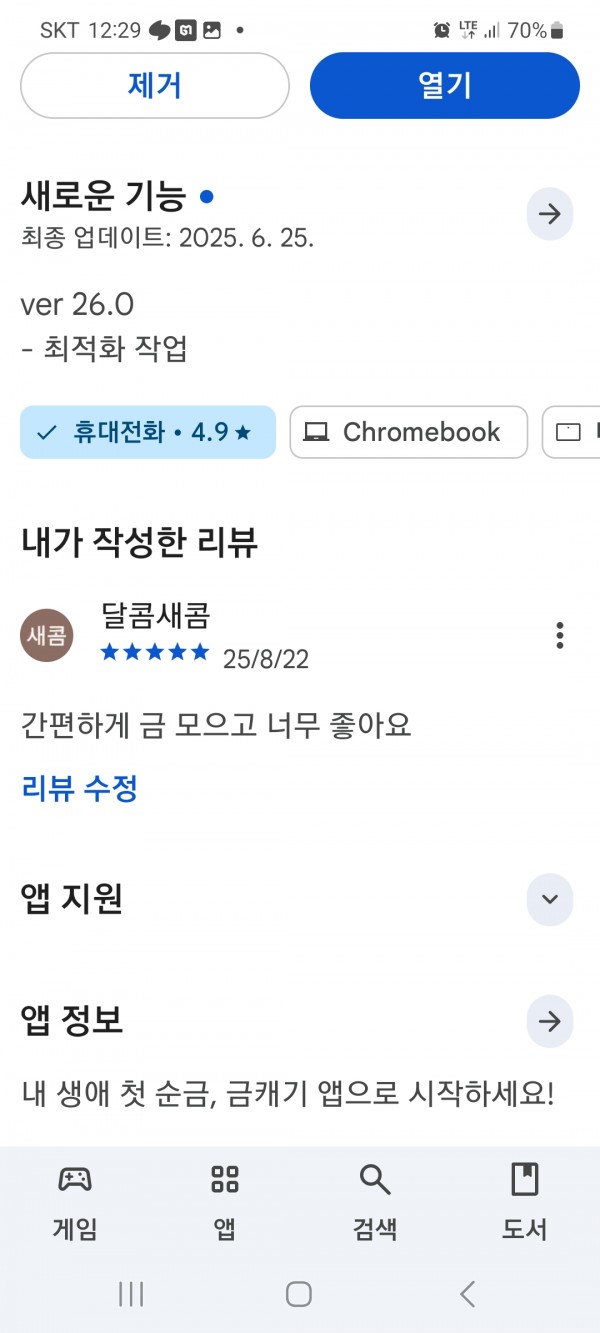Tap the 게임 controller icon
600x1333 pixels.
coord(75,1180)
